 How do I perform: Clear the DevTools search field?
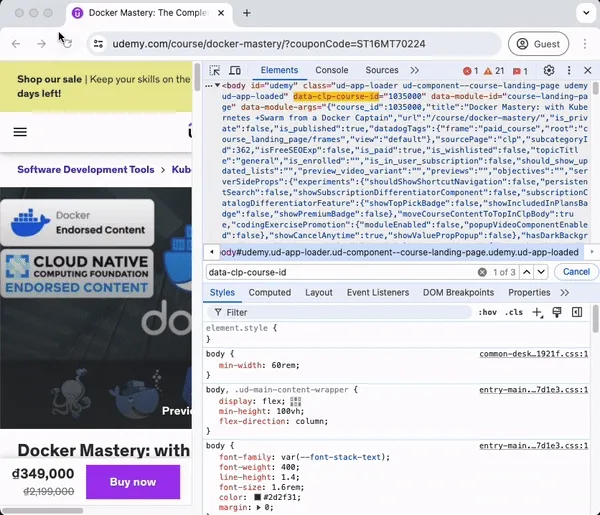[x=482, y=272]
